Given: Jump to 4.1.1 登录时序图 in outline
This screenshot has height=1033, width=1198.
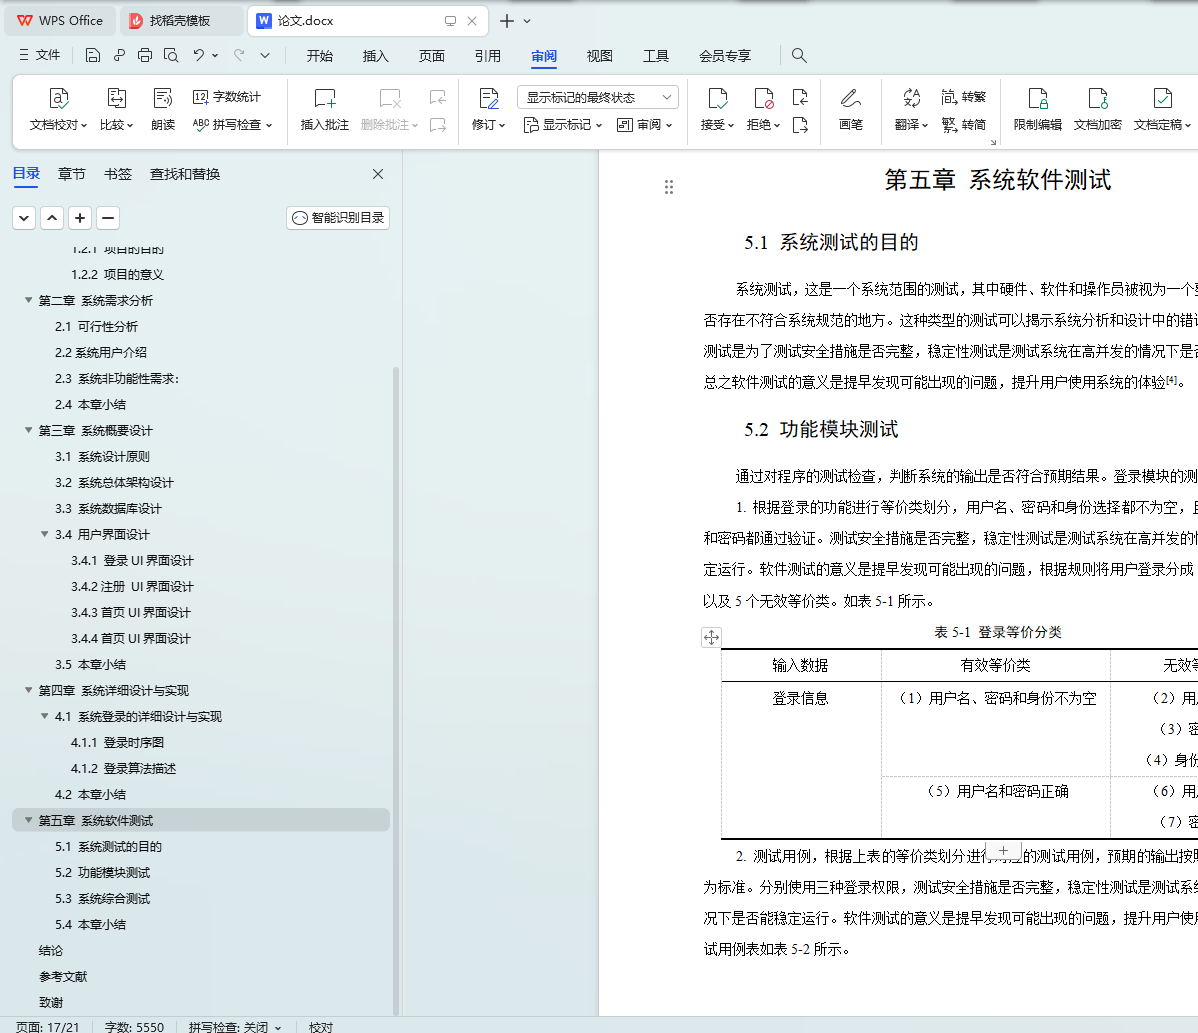Looking at the screenshot, I should click(117, 742).
